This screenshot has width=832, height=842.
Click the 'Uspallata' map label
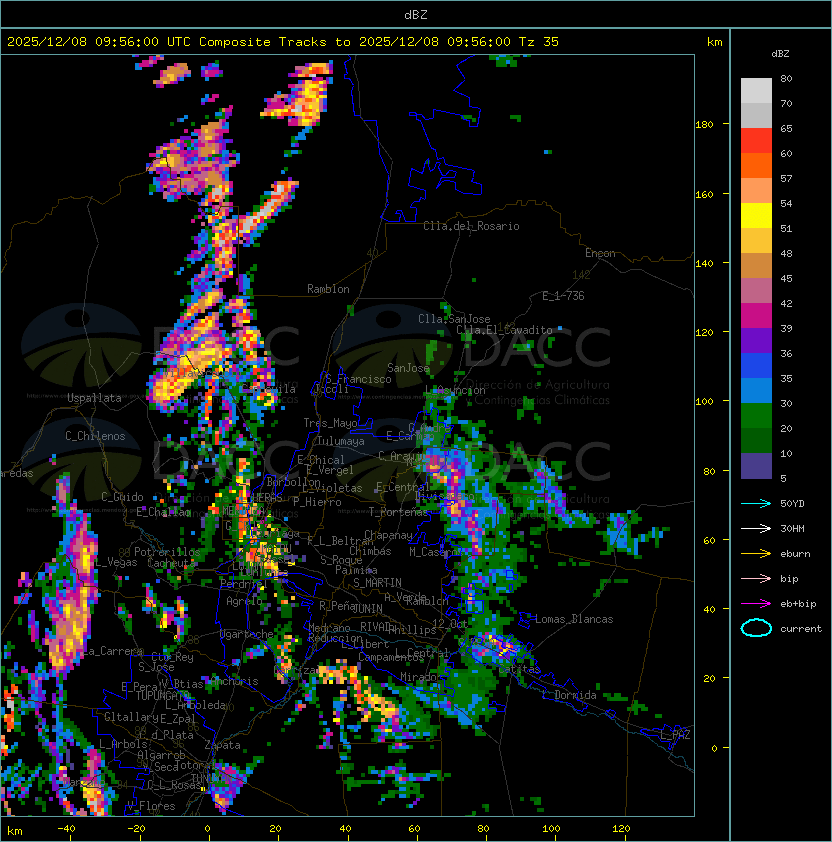pyautogui.click(x=94, y=398)
